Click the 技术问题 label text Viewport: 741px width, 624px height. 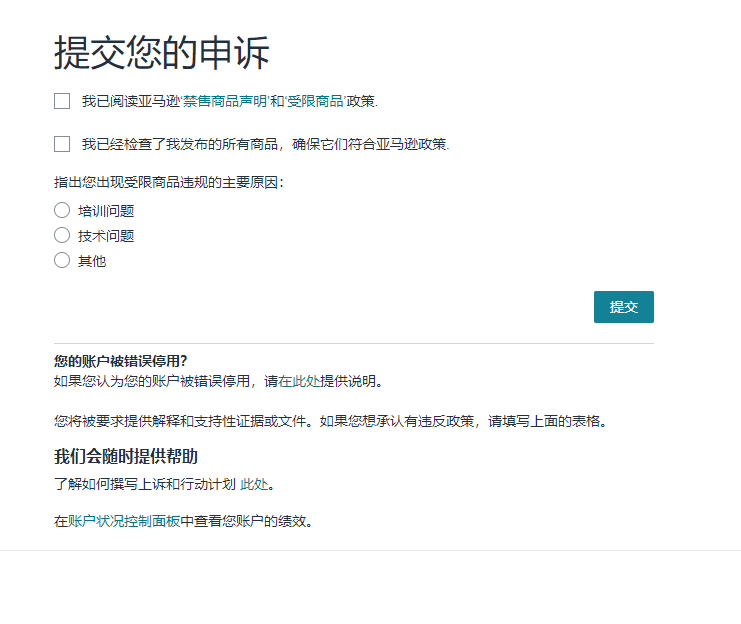106,236
